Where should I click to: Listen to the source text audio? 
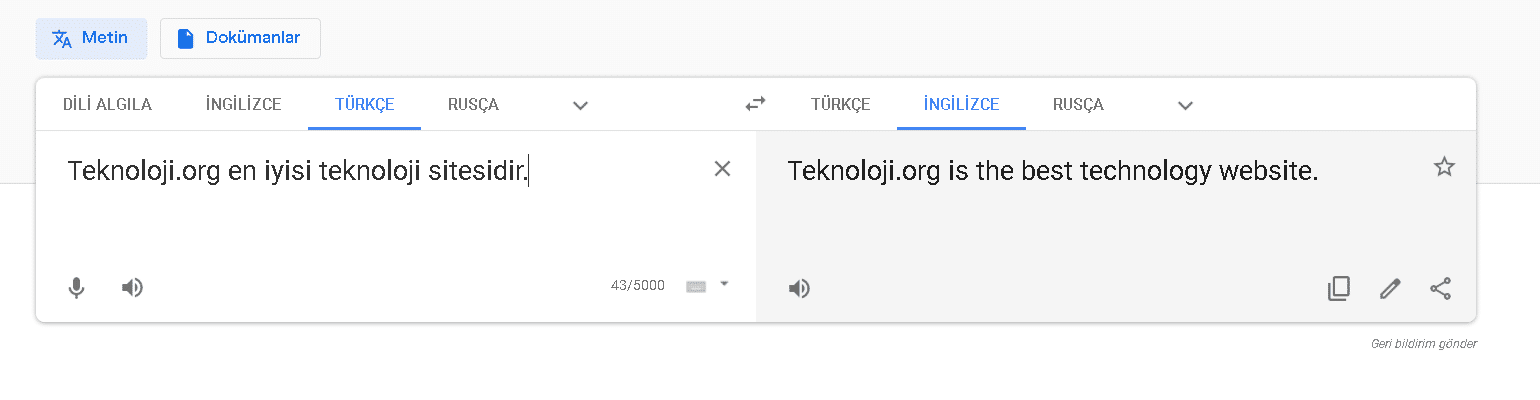(132, 288)
